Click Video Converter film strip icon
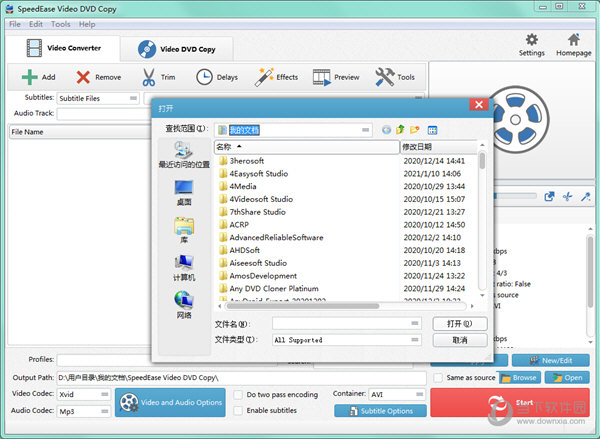 click(34, 48)
